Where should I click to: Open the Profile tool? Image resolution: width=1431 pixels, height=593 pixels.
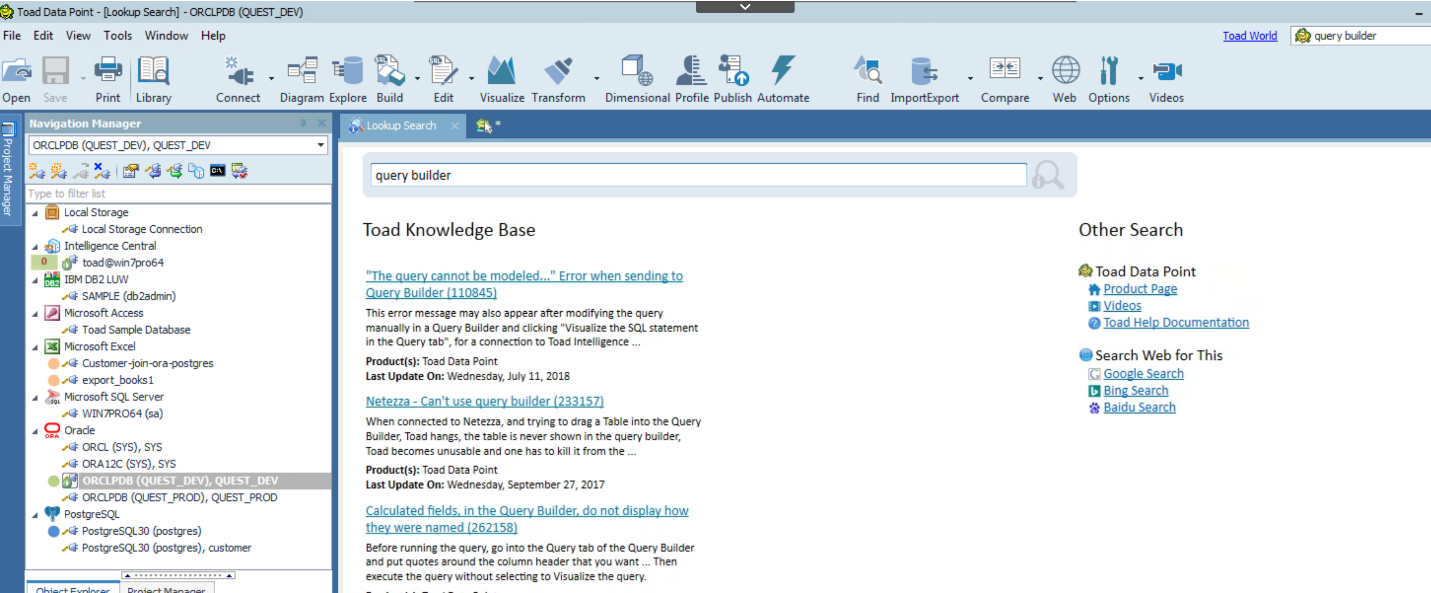click(x=692, y=72)
